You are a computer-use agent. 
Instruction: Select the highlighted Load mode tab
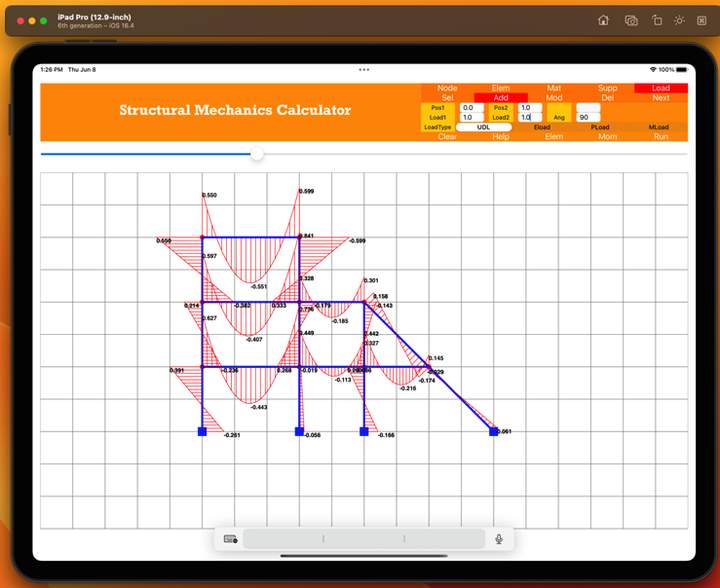tap(661, 88)
